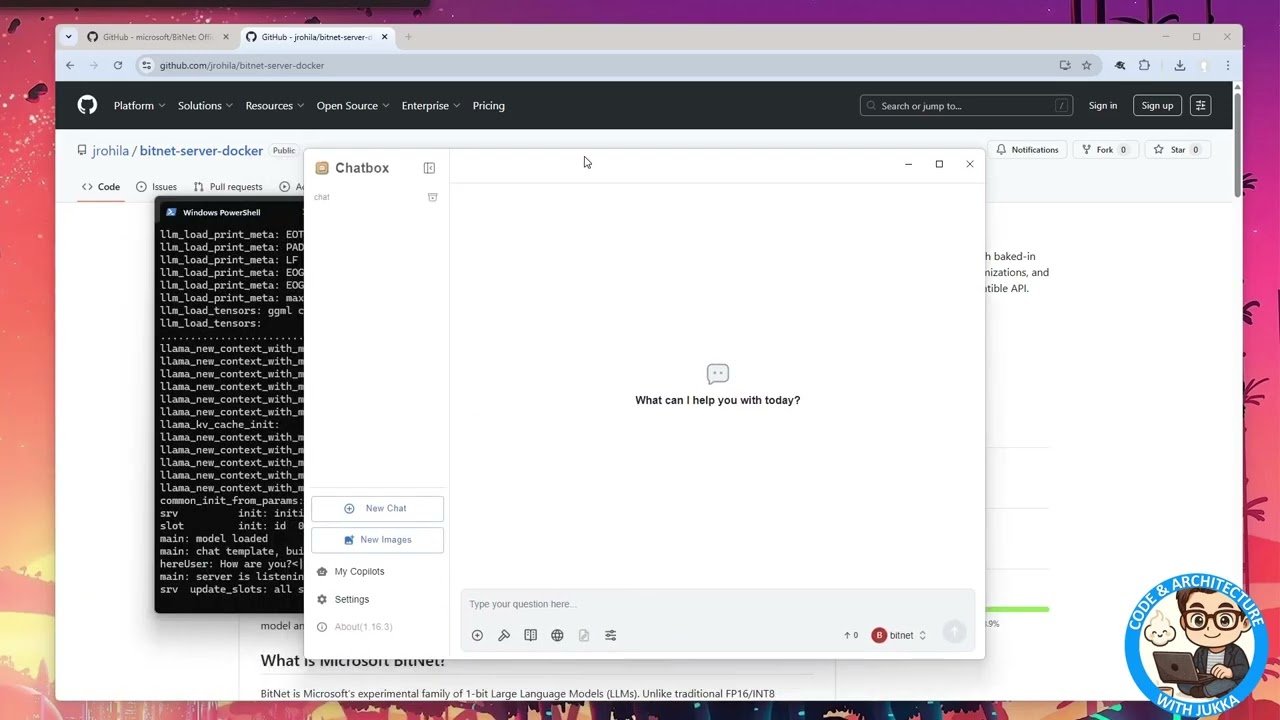This screenshot has height=720, width=1280.
Task: Close the microsoft/BitNet browser tab
Action: 226,37
